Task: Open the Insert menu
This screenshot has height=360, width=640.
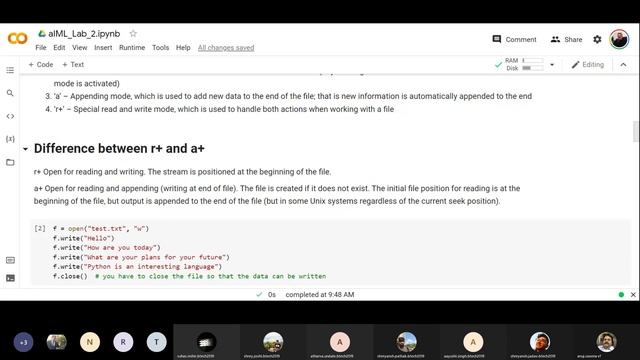Action: tap(103, 48)
